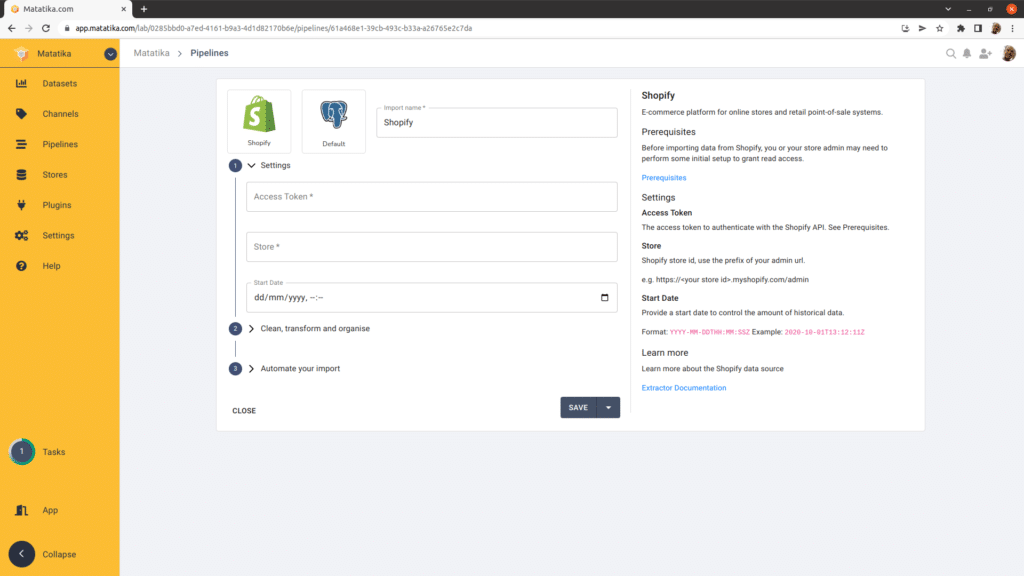This screenshot has height=576, width=1024.
Task: Go to Datasets in the sidebar
Action: [x=59, y=83]
